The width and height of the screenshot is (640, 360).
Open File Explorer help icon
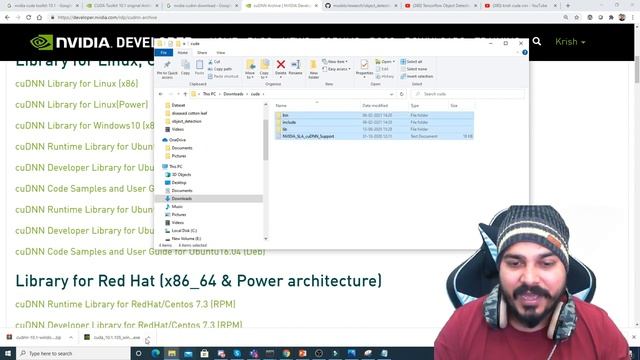524,53
